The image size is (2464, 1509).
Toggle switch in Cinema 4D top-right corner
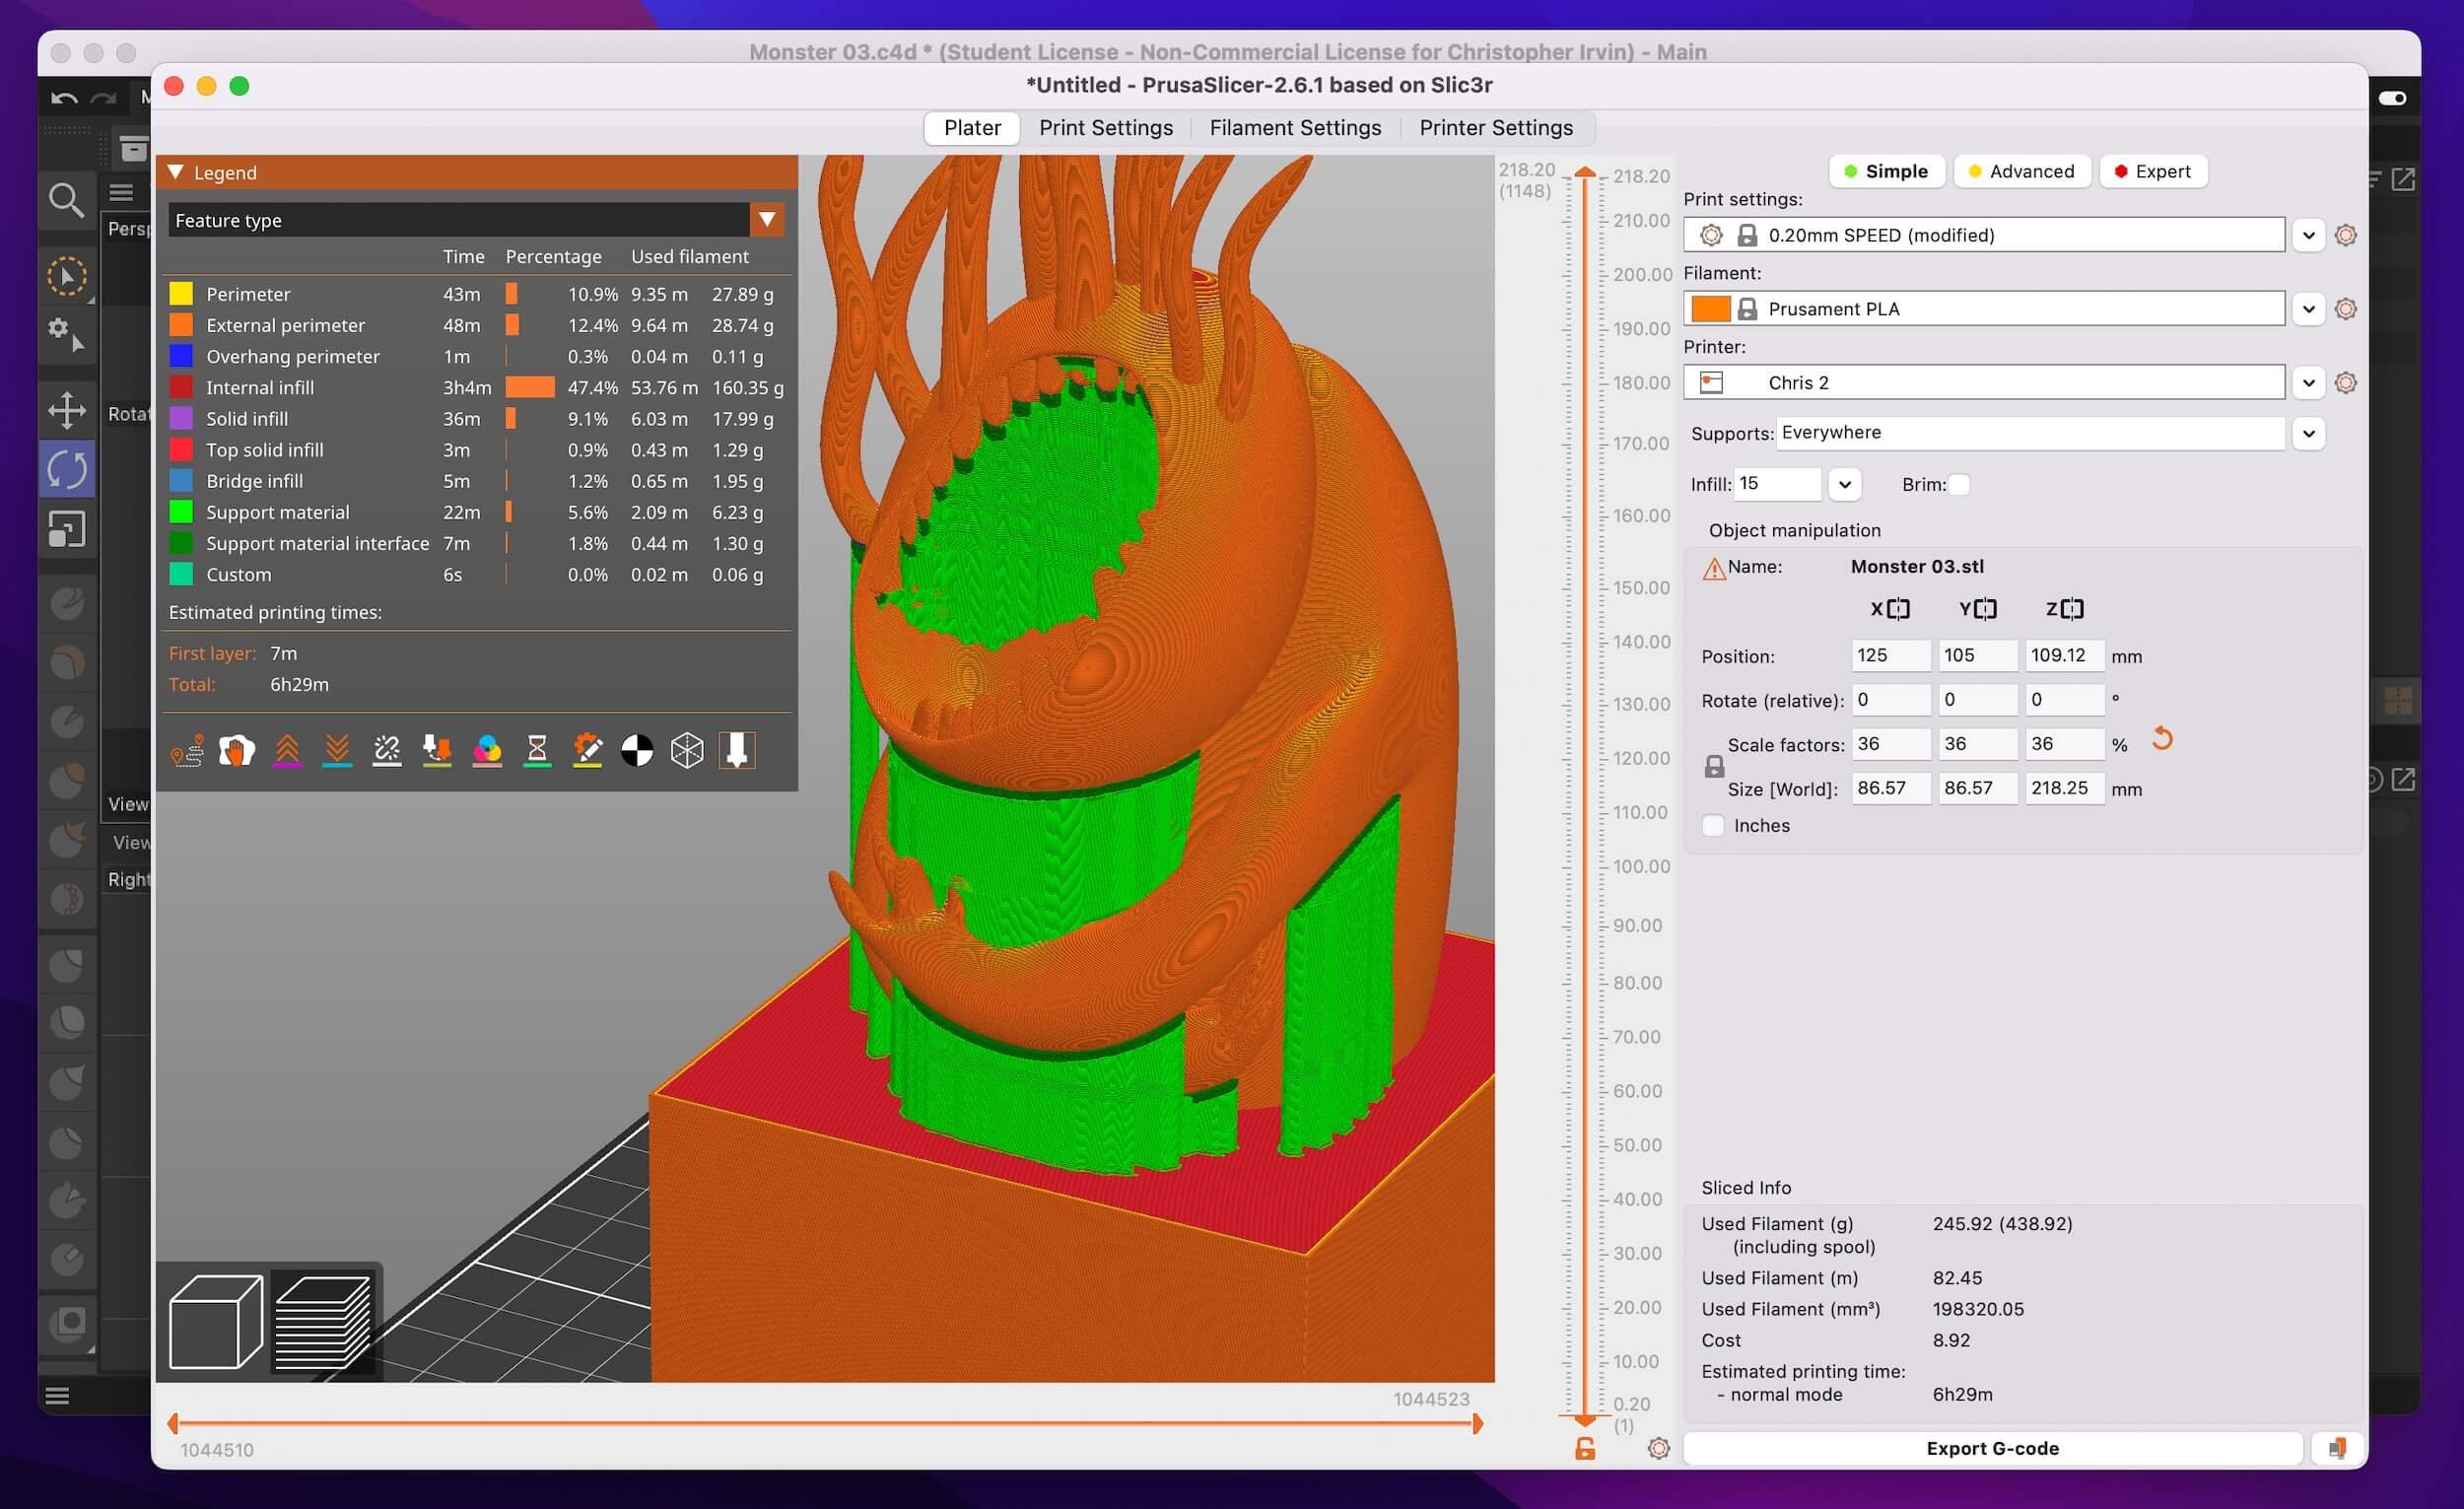[2393, 98]
